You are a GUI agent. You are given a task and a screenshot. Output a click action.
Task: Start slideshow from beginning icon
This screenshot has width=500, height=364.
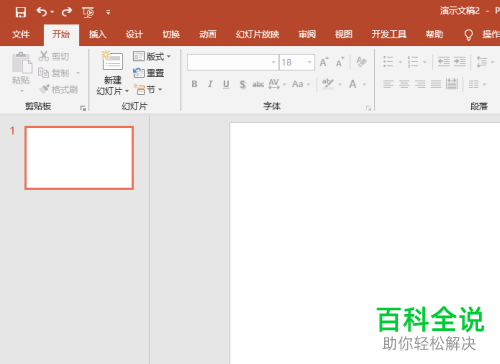click(x=88, y=13)
